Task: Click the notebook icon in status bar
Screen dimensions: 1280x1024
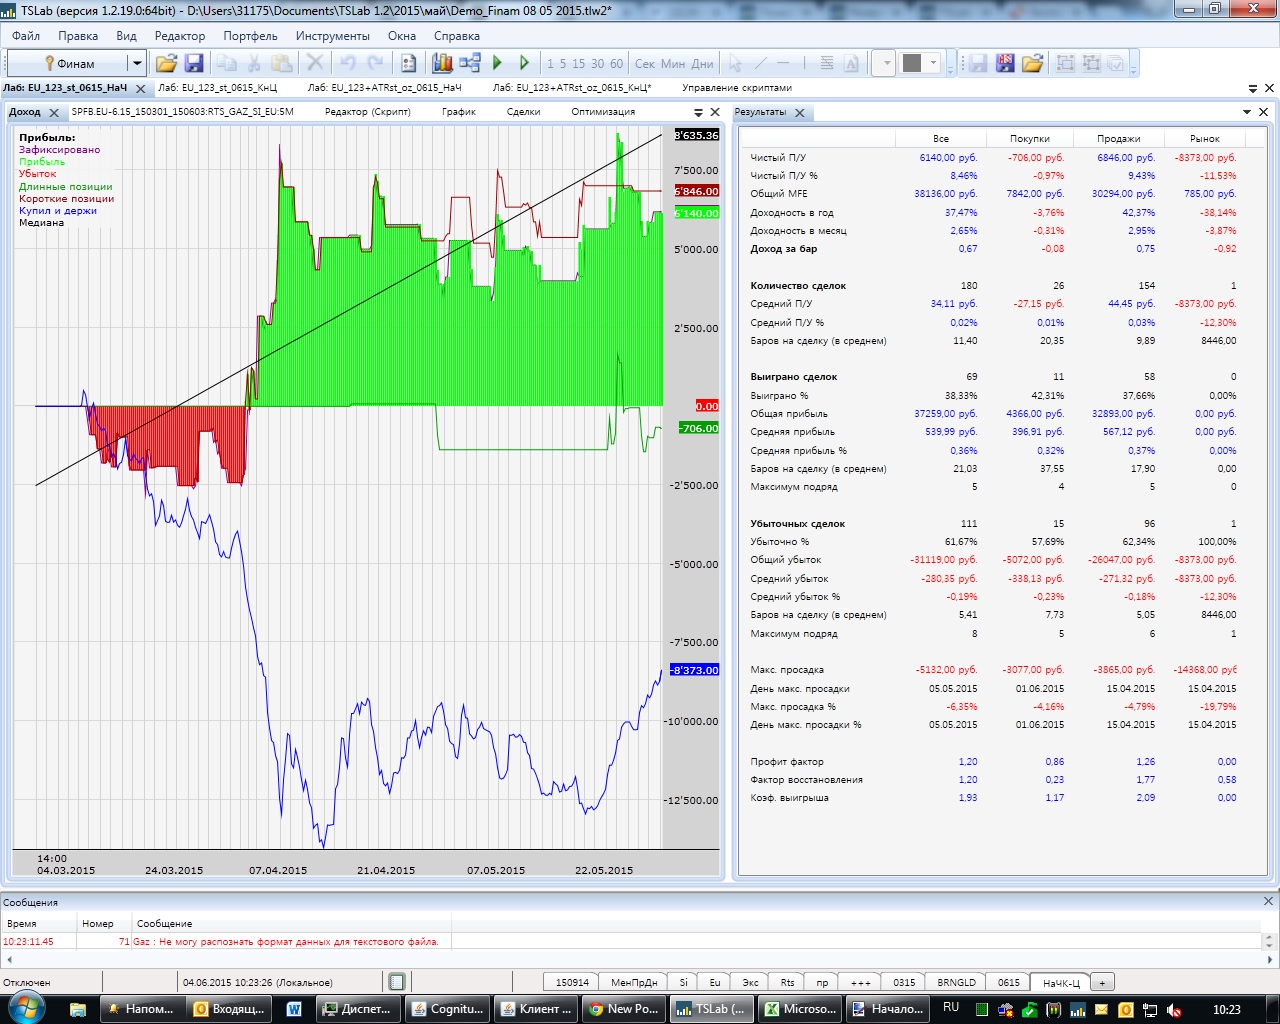Action: (x=397, y=982)
